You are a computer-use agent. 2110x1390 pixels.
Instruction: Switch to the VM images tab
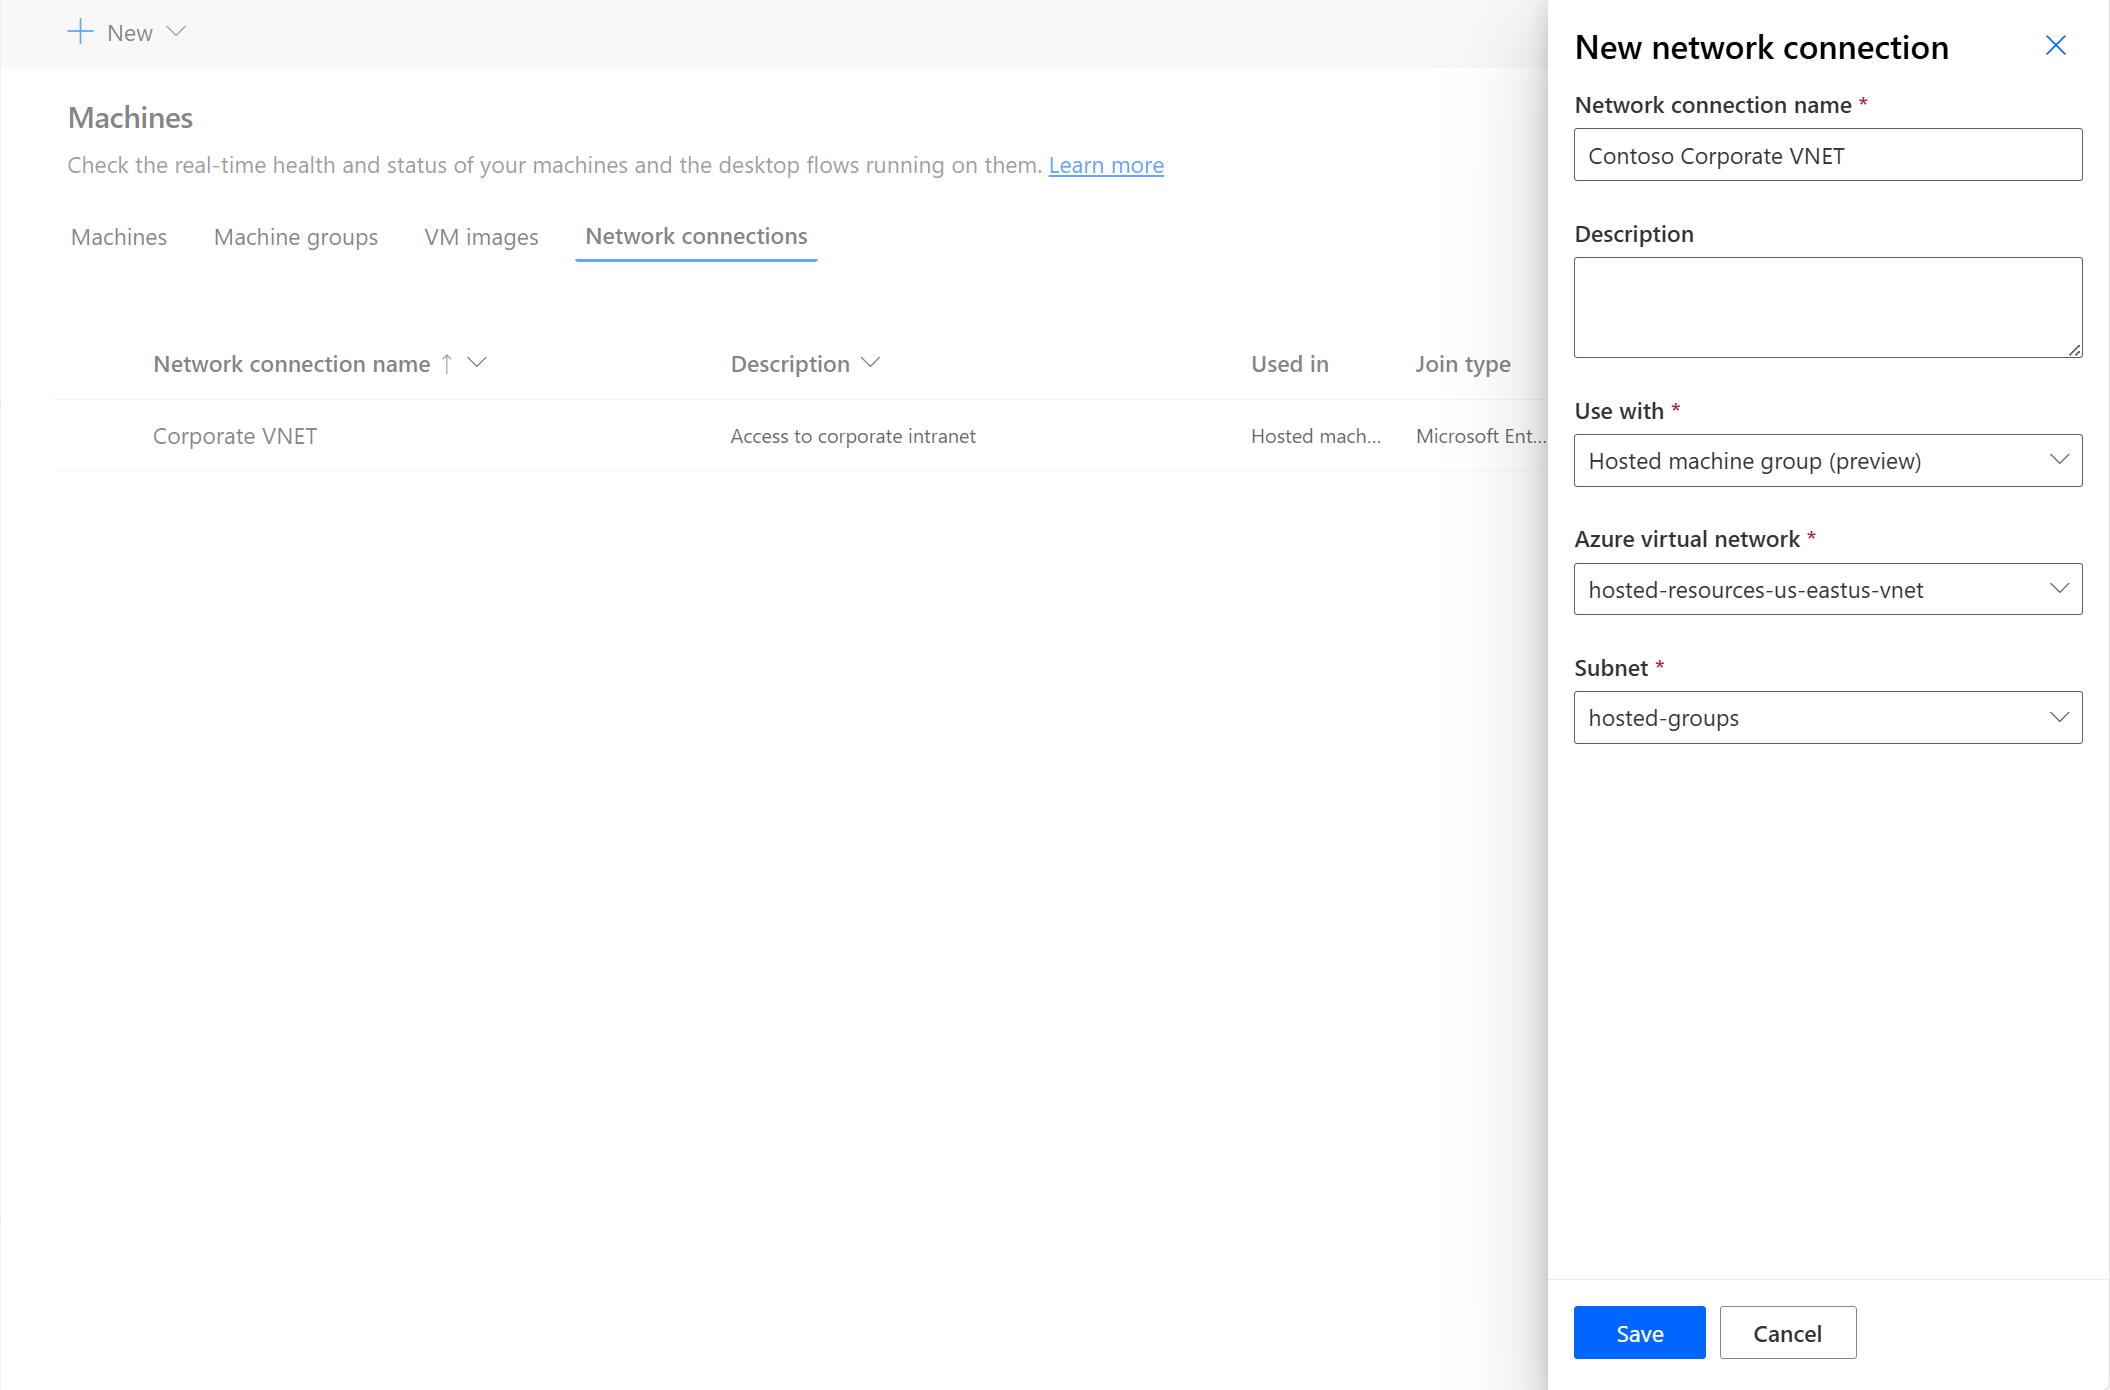click(x=481, y=236)
